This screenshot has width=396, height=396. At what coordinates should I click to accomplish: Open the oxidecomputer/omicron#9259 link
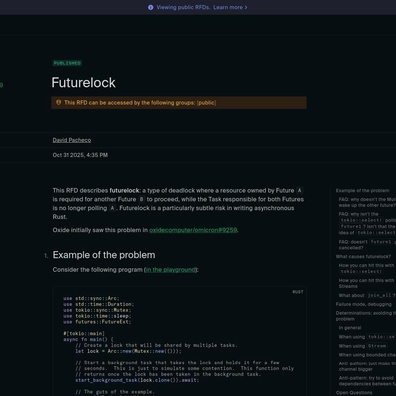pyautogui.click(x=193, y=230)
